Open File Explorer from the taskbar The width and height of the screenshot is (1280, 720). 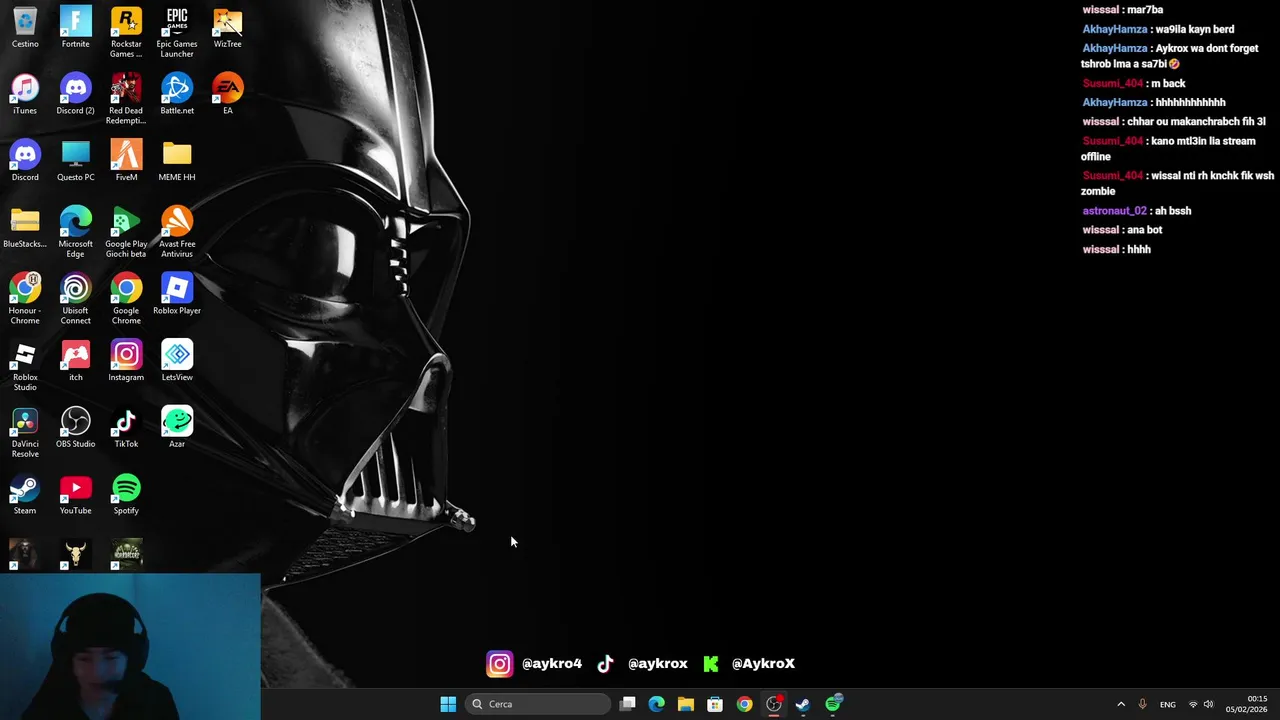[x=686, y=704]
